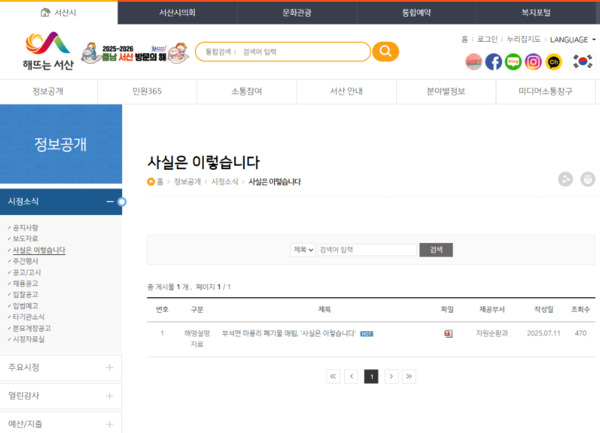Click the Korean flag icon
Screen dimensions: 600x433
click(582, 61)
